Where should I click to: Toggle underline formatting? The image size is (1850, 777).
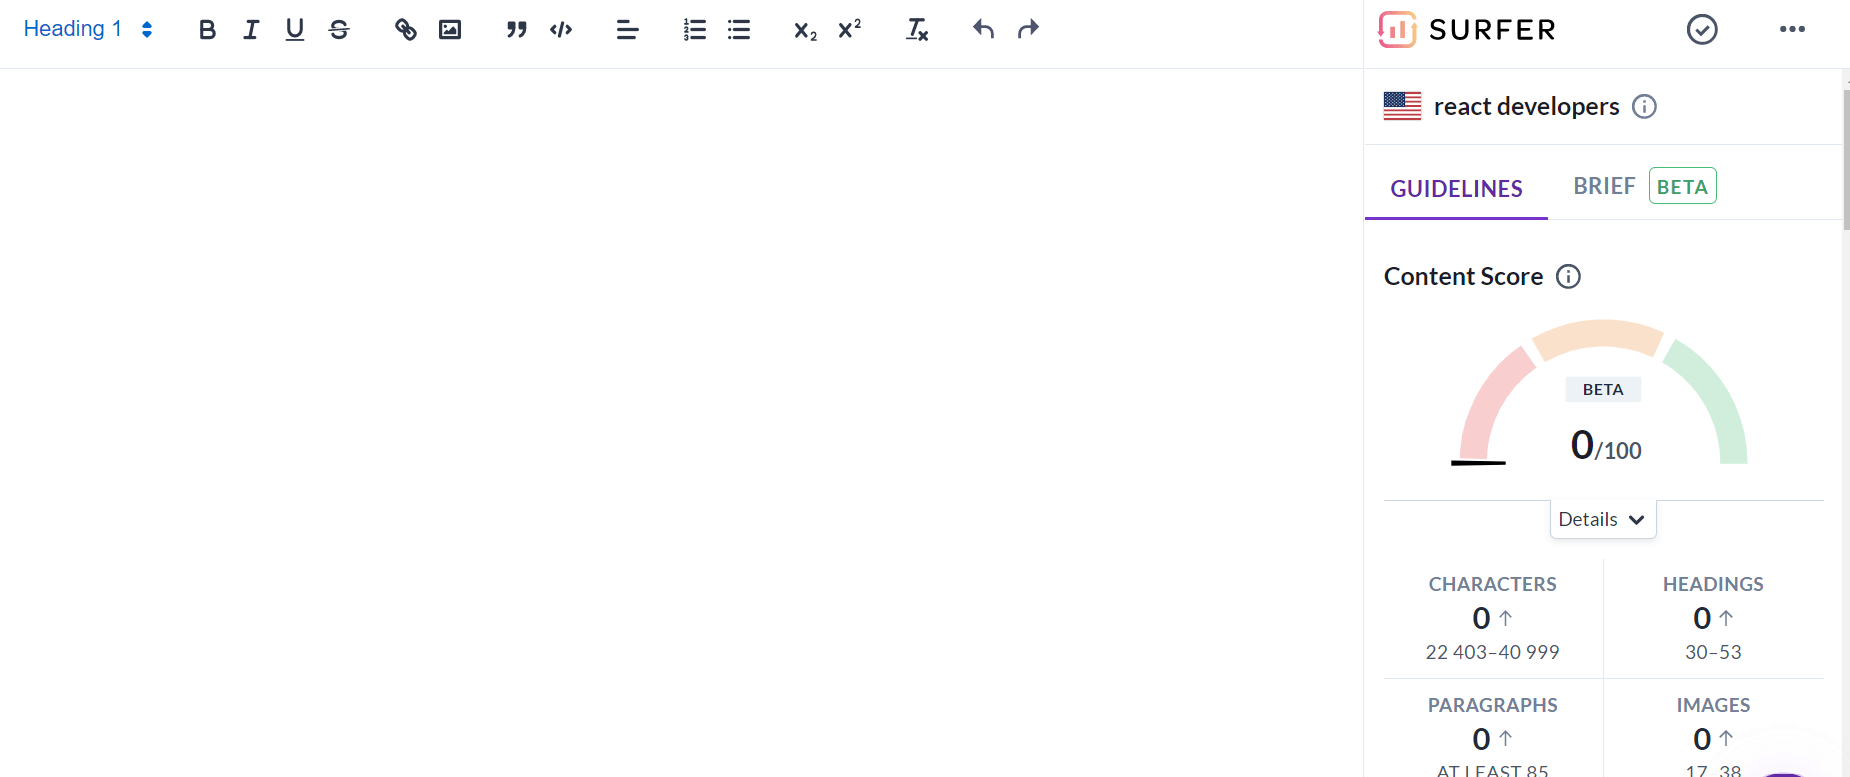click(295, 30)
